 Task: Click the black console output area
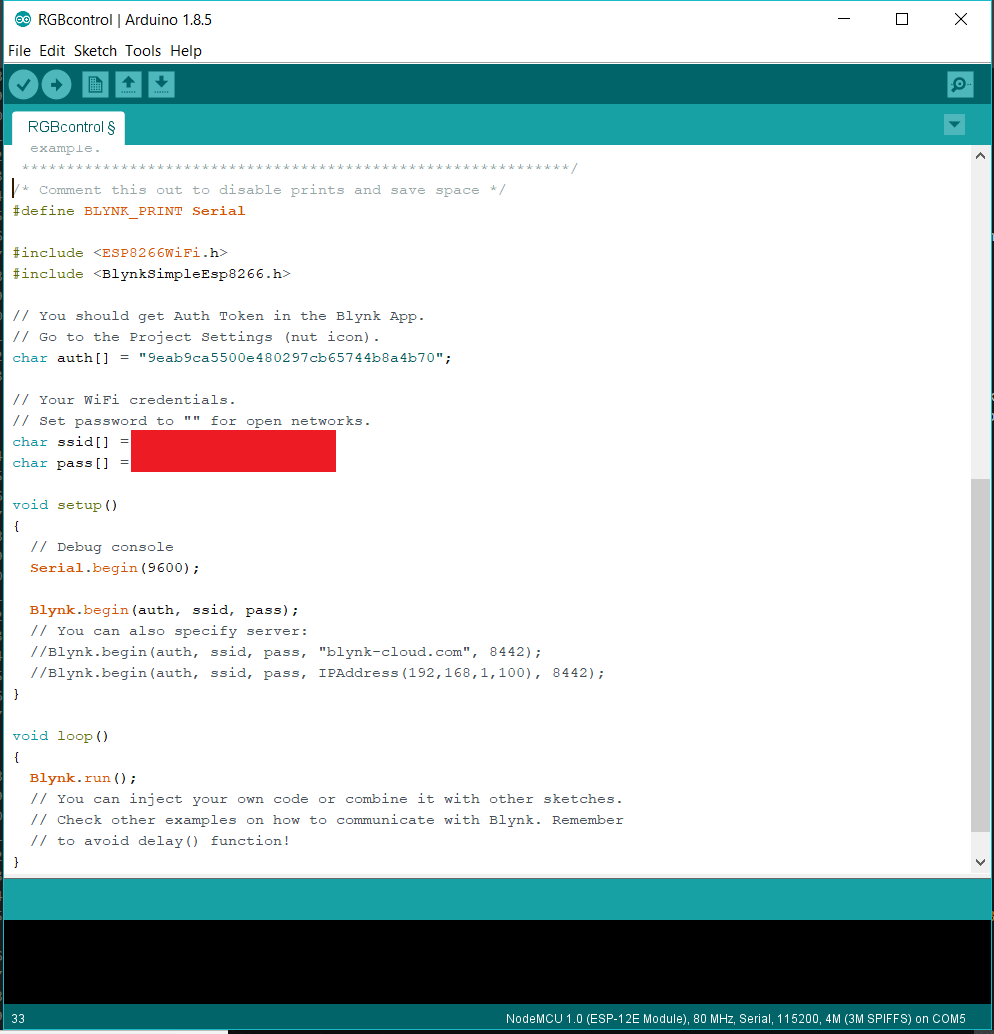pyautogui.click(x=497, y=961)
